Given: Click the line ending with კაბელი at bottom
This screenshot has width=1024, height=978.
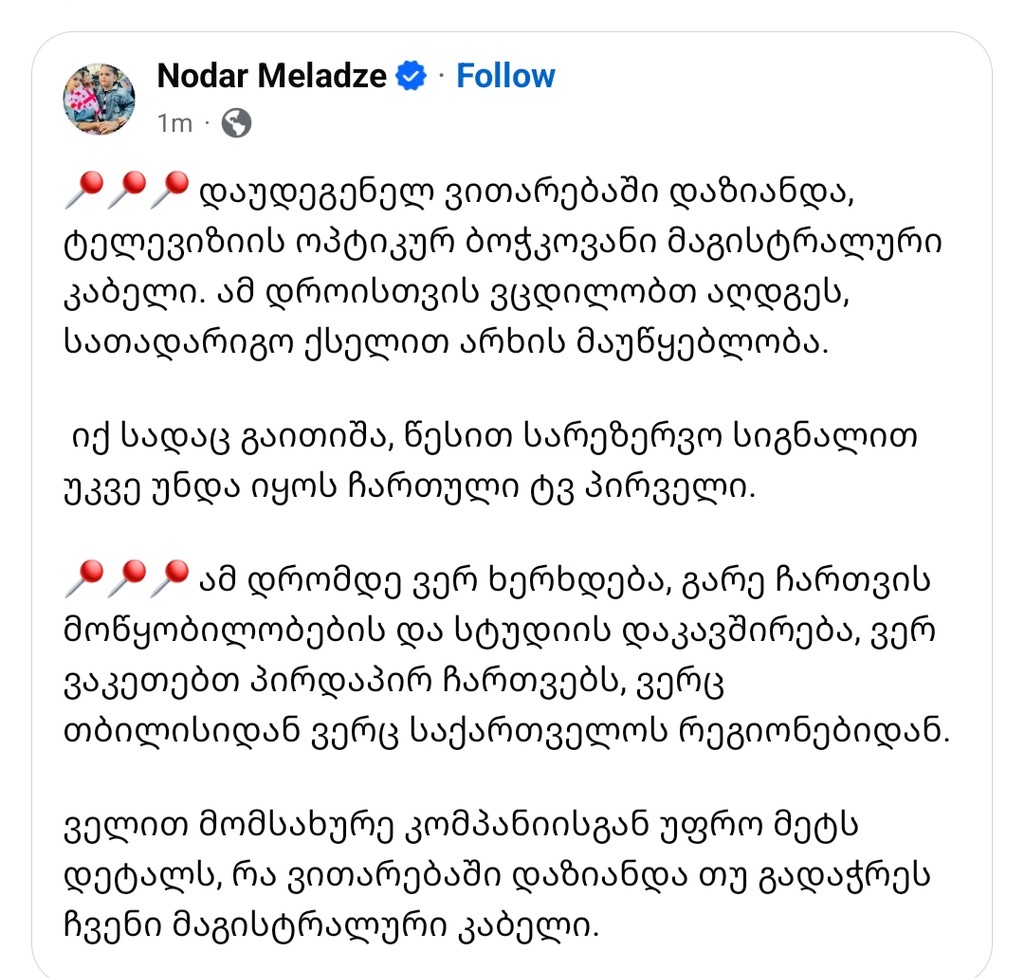Looking at the screenshot, I should click(331, 926).
